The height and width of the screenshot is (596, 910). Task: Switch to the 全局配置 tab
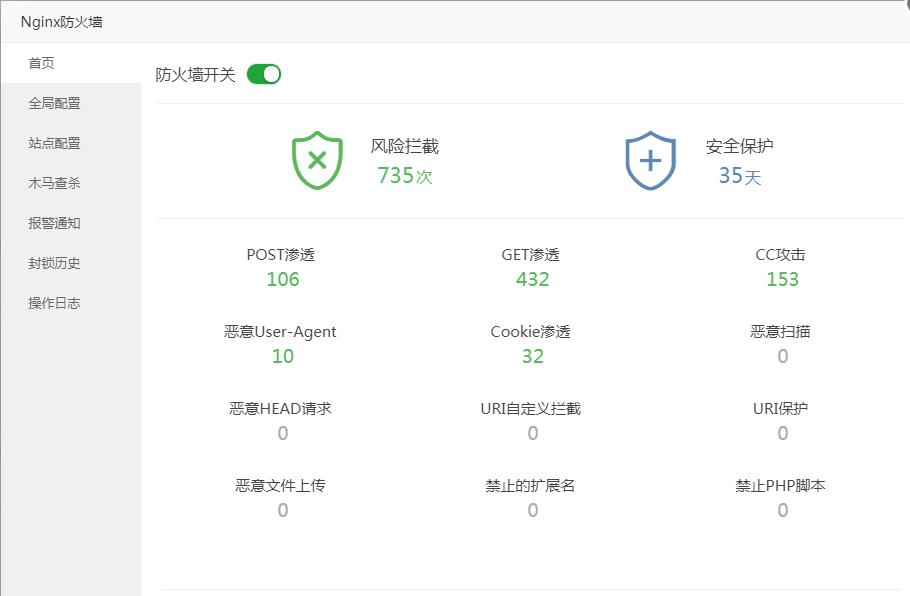[71, 103]
